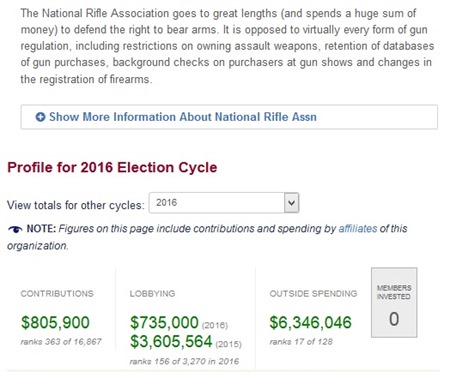Select the 2016 cycle combo box
This screenshot has height=372, width=450.
tap(224, 203)
